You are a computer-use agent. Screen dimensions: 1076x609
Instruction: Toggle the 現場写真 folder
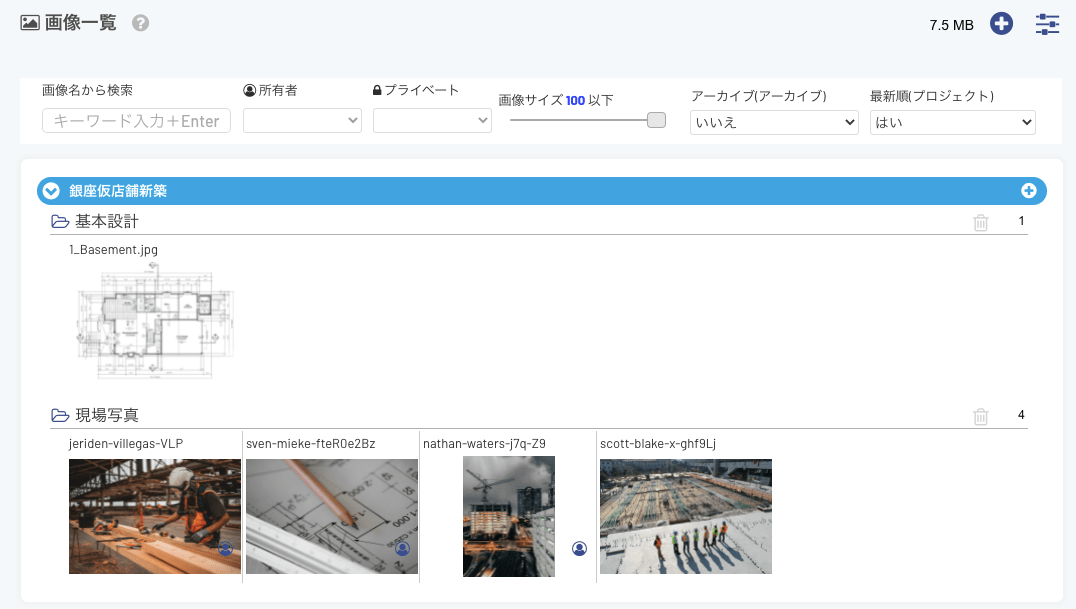[x=60, y=415]
